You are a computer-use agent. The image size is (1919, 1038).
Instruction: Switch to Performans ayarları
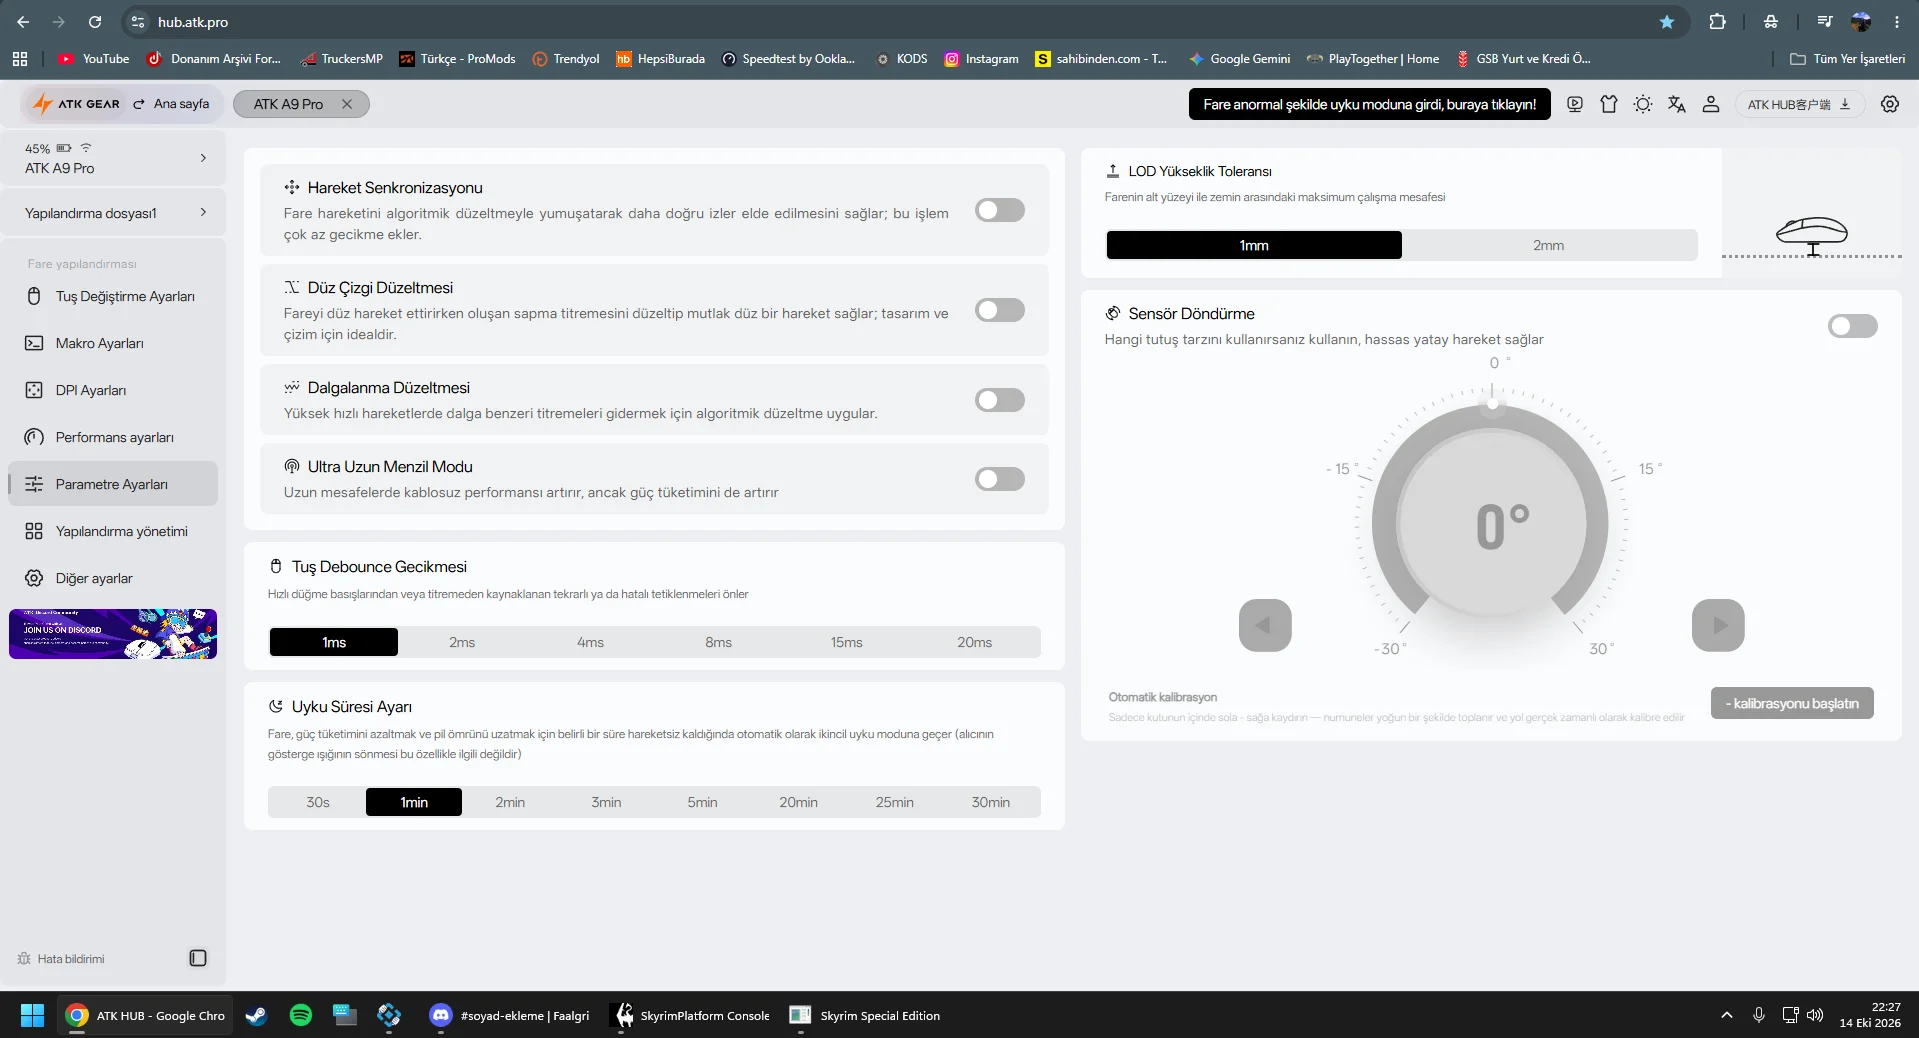click(x=113, y=437)
